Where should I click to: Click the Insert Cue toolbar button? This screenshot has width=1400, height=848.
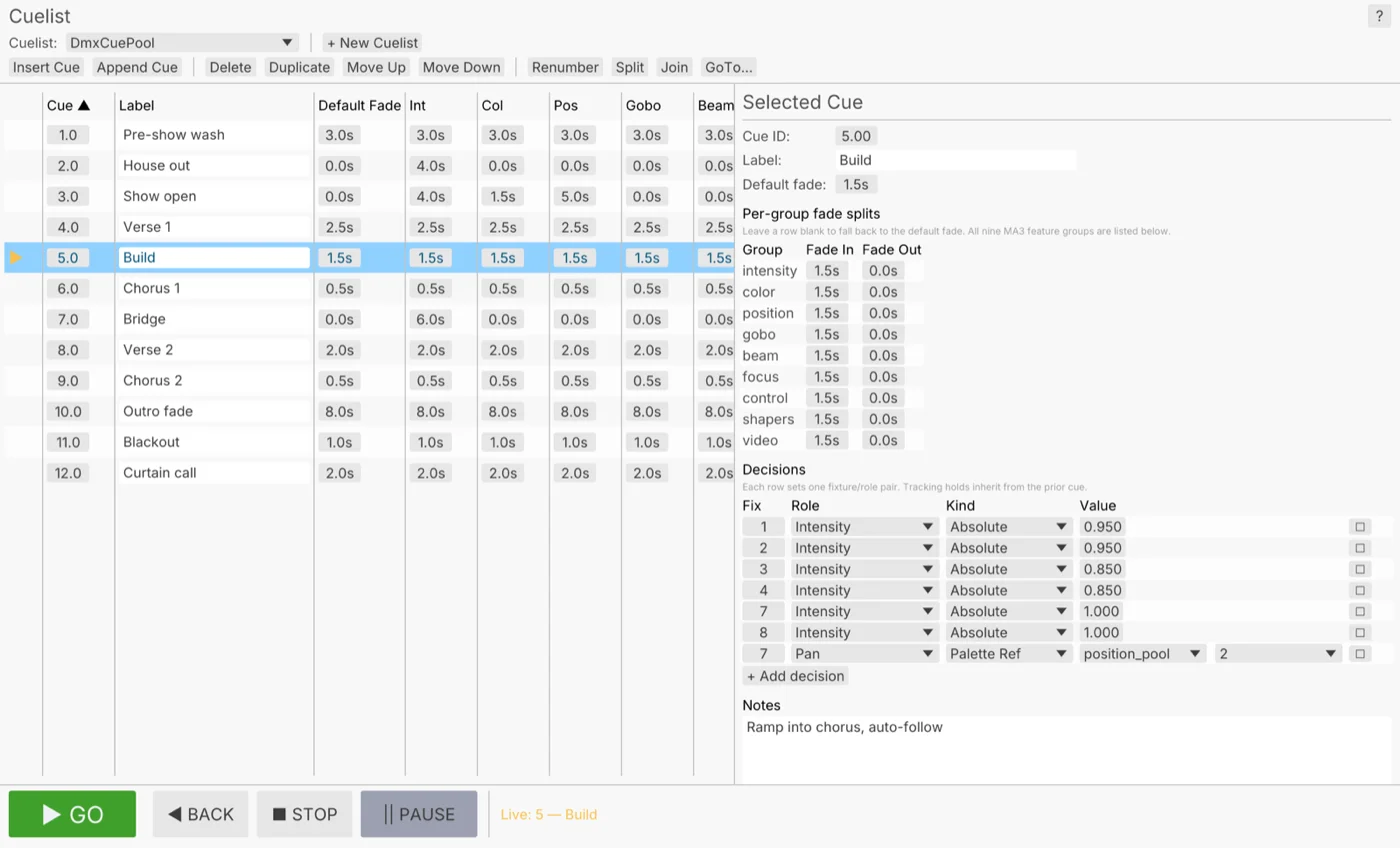point(46,67)
